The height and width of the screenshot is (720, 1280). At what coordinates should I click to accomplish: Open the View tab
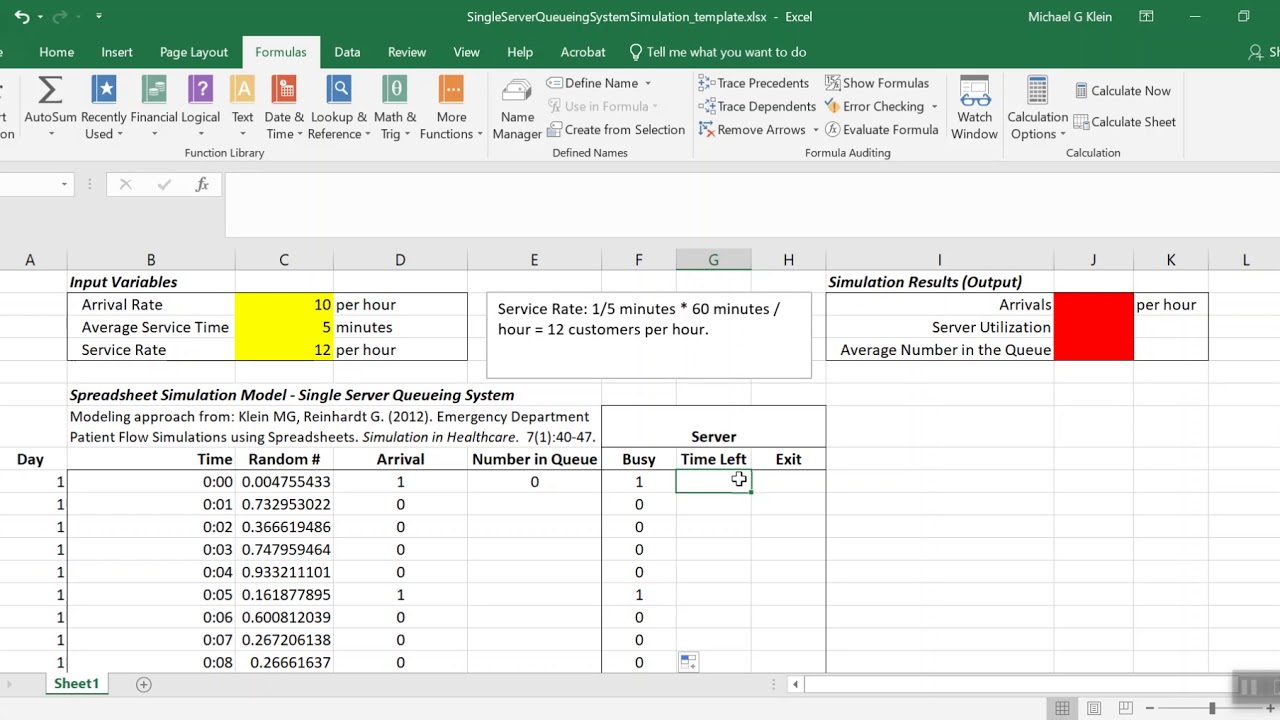[x=466, y=52]
